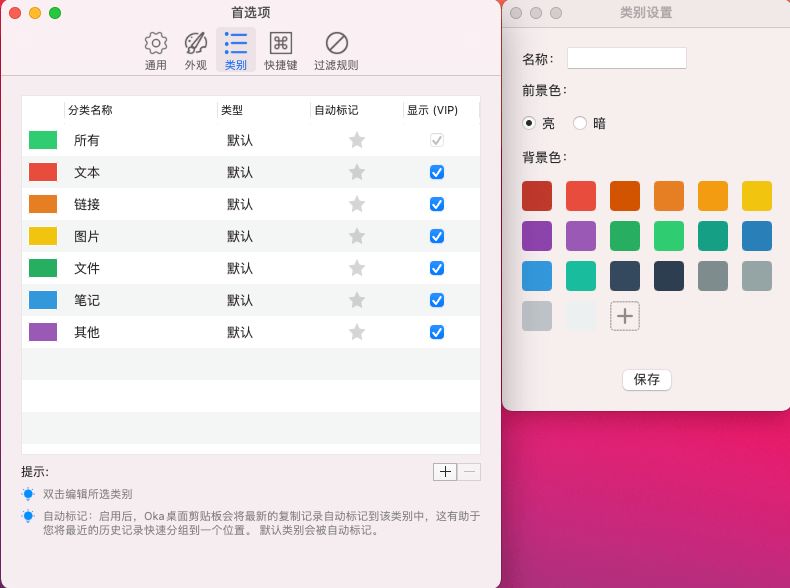Pick the yellow background color swatch
This screenshot has width=790, height=588.
(757, 196)
